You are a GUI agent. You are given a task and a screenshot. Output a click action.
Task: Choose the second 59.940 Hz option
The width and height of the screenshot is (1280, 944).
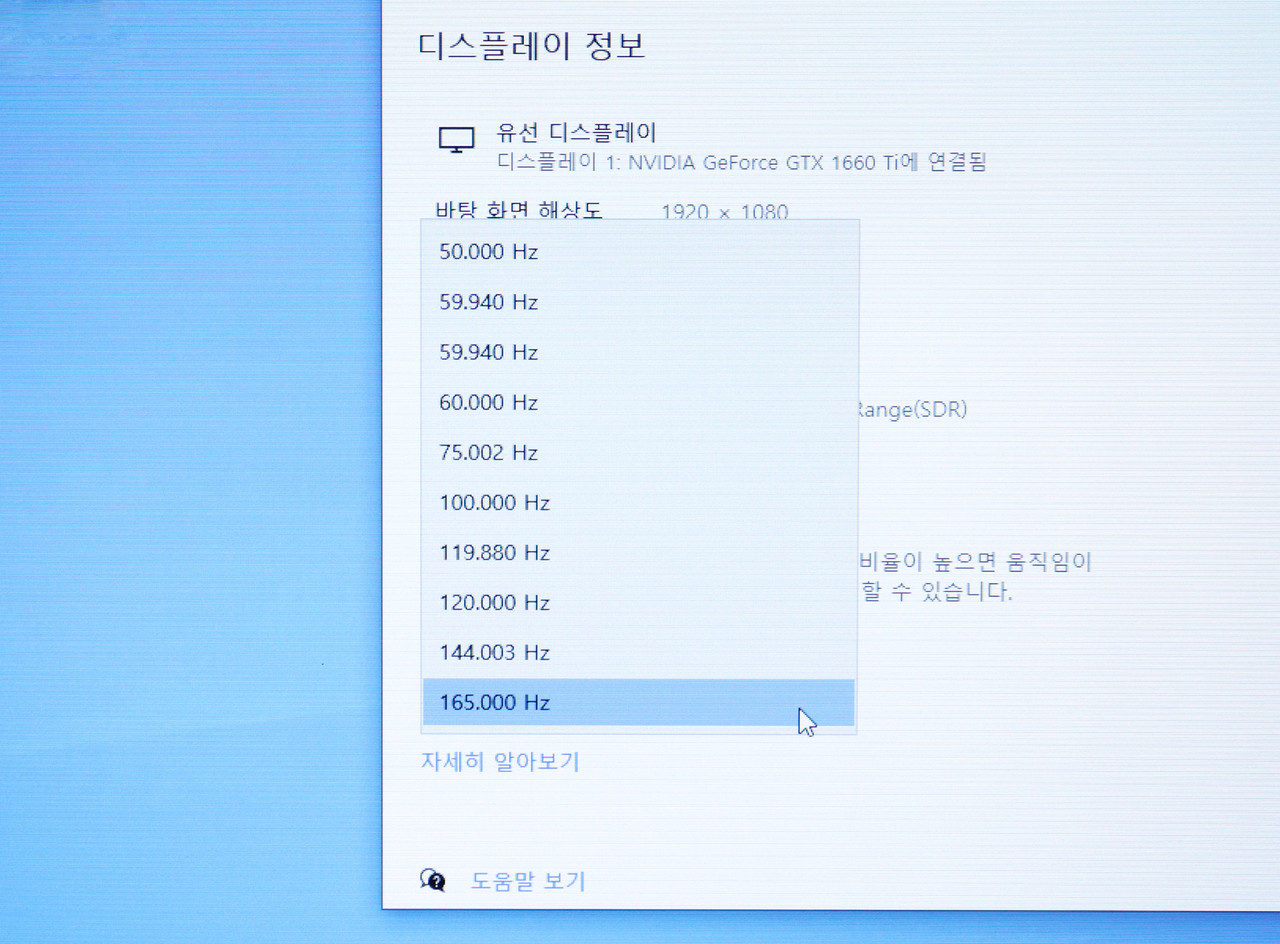pyautogui.click(x=489, y=352)
